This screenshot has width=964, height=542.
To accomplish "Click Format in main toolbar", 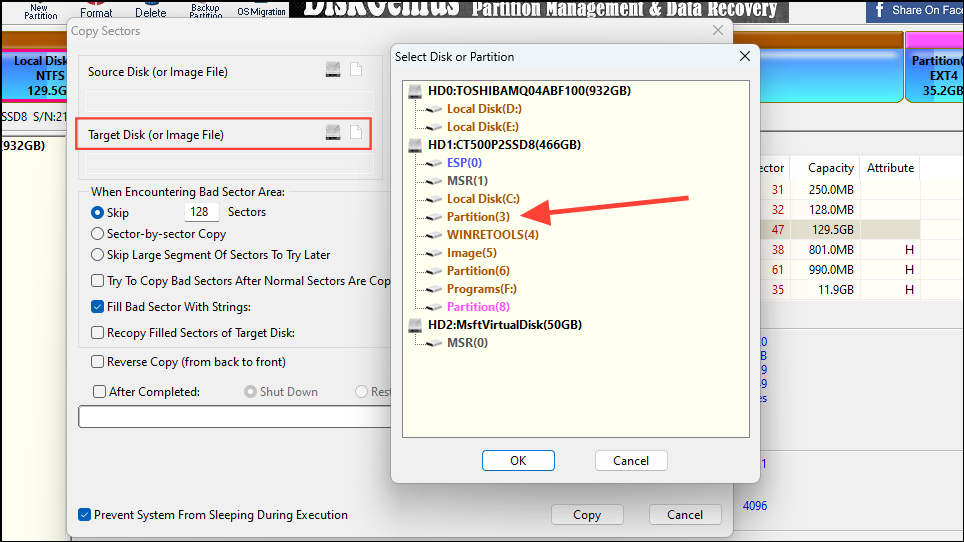I will point(96,9).
